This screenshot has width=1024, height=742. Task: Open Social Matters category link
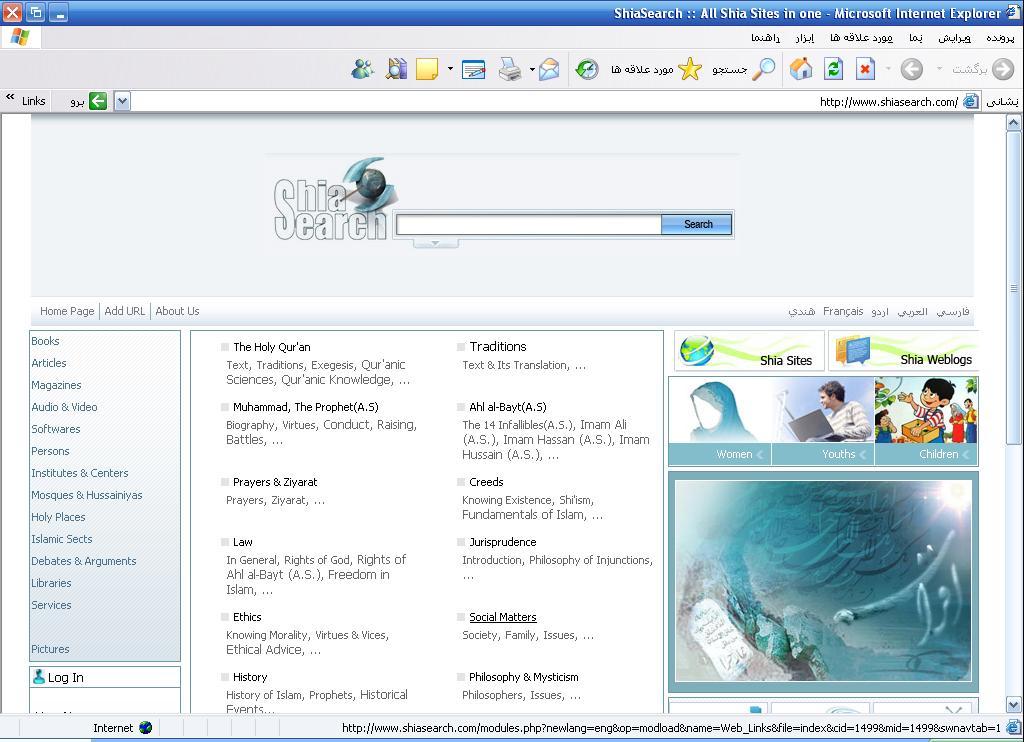pos(503,617)
